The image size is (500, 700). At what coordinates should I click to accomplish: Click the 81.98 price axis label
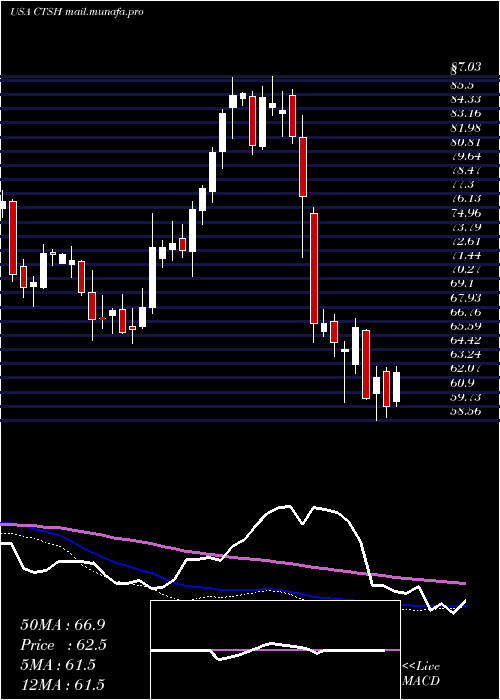coord(465,128)
